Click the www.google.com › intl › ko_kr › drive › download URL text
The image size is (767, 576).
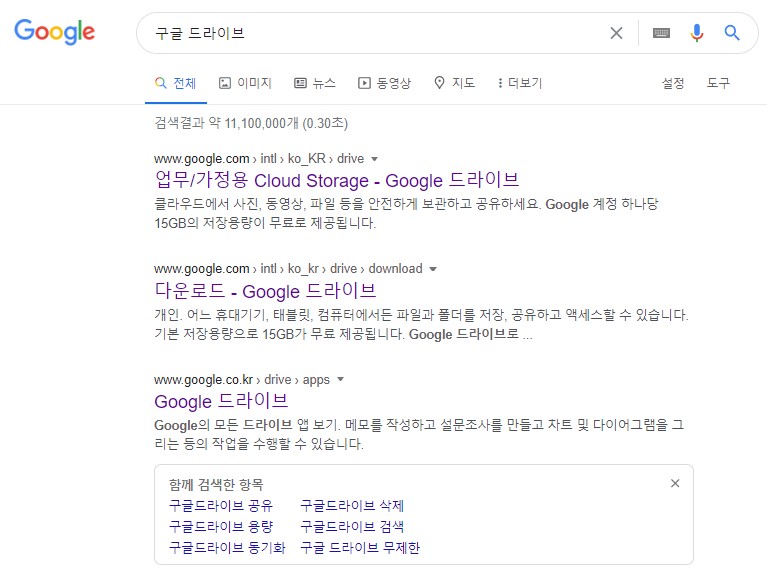(x=288, y=269)
